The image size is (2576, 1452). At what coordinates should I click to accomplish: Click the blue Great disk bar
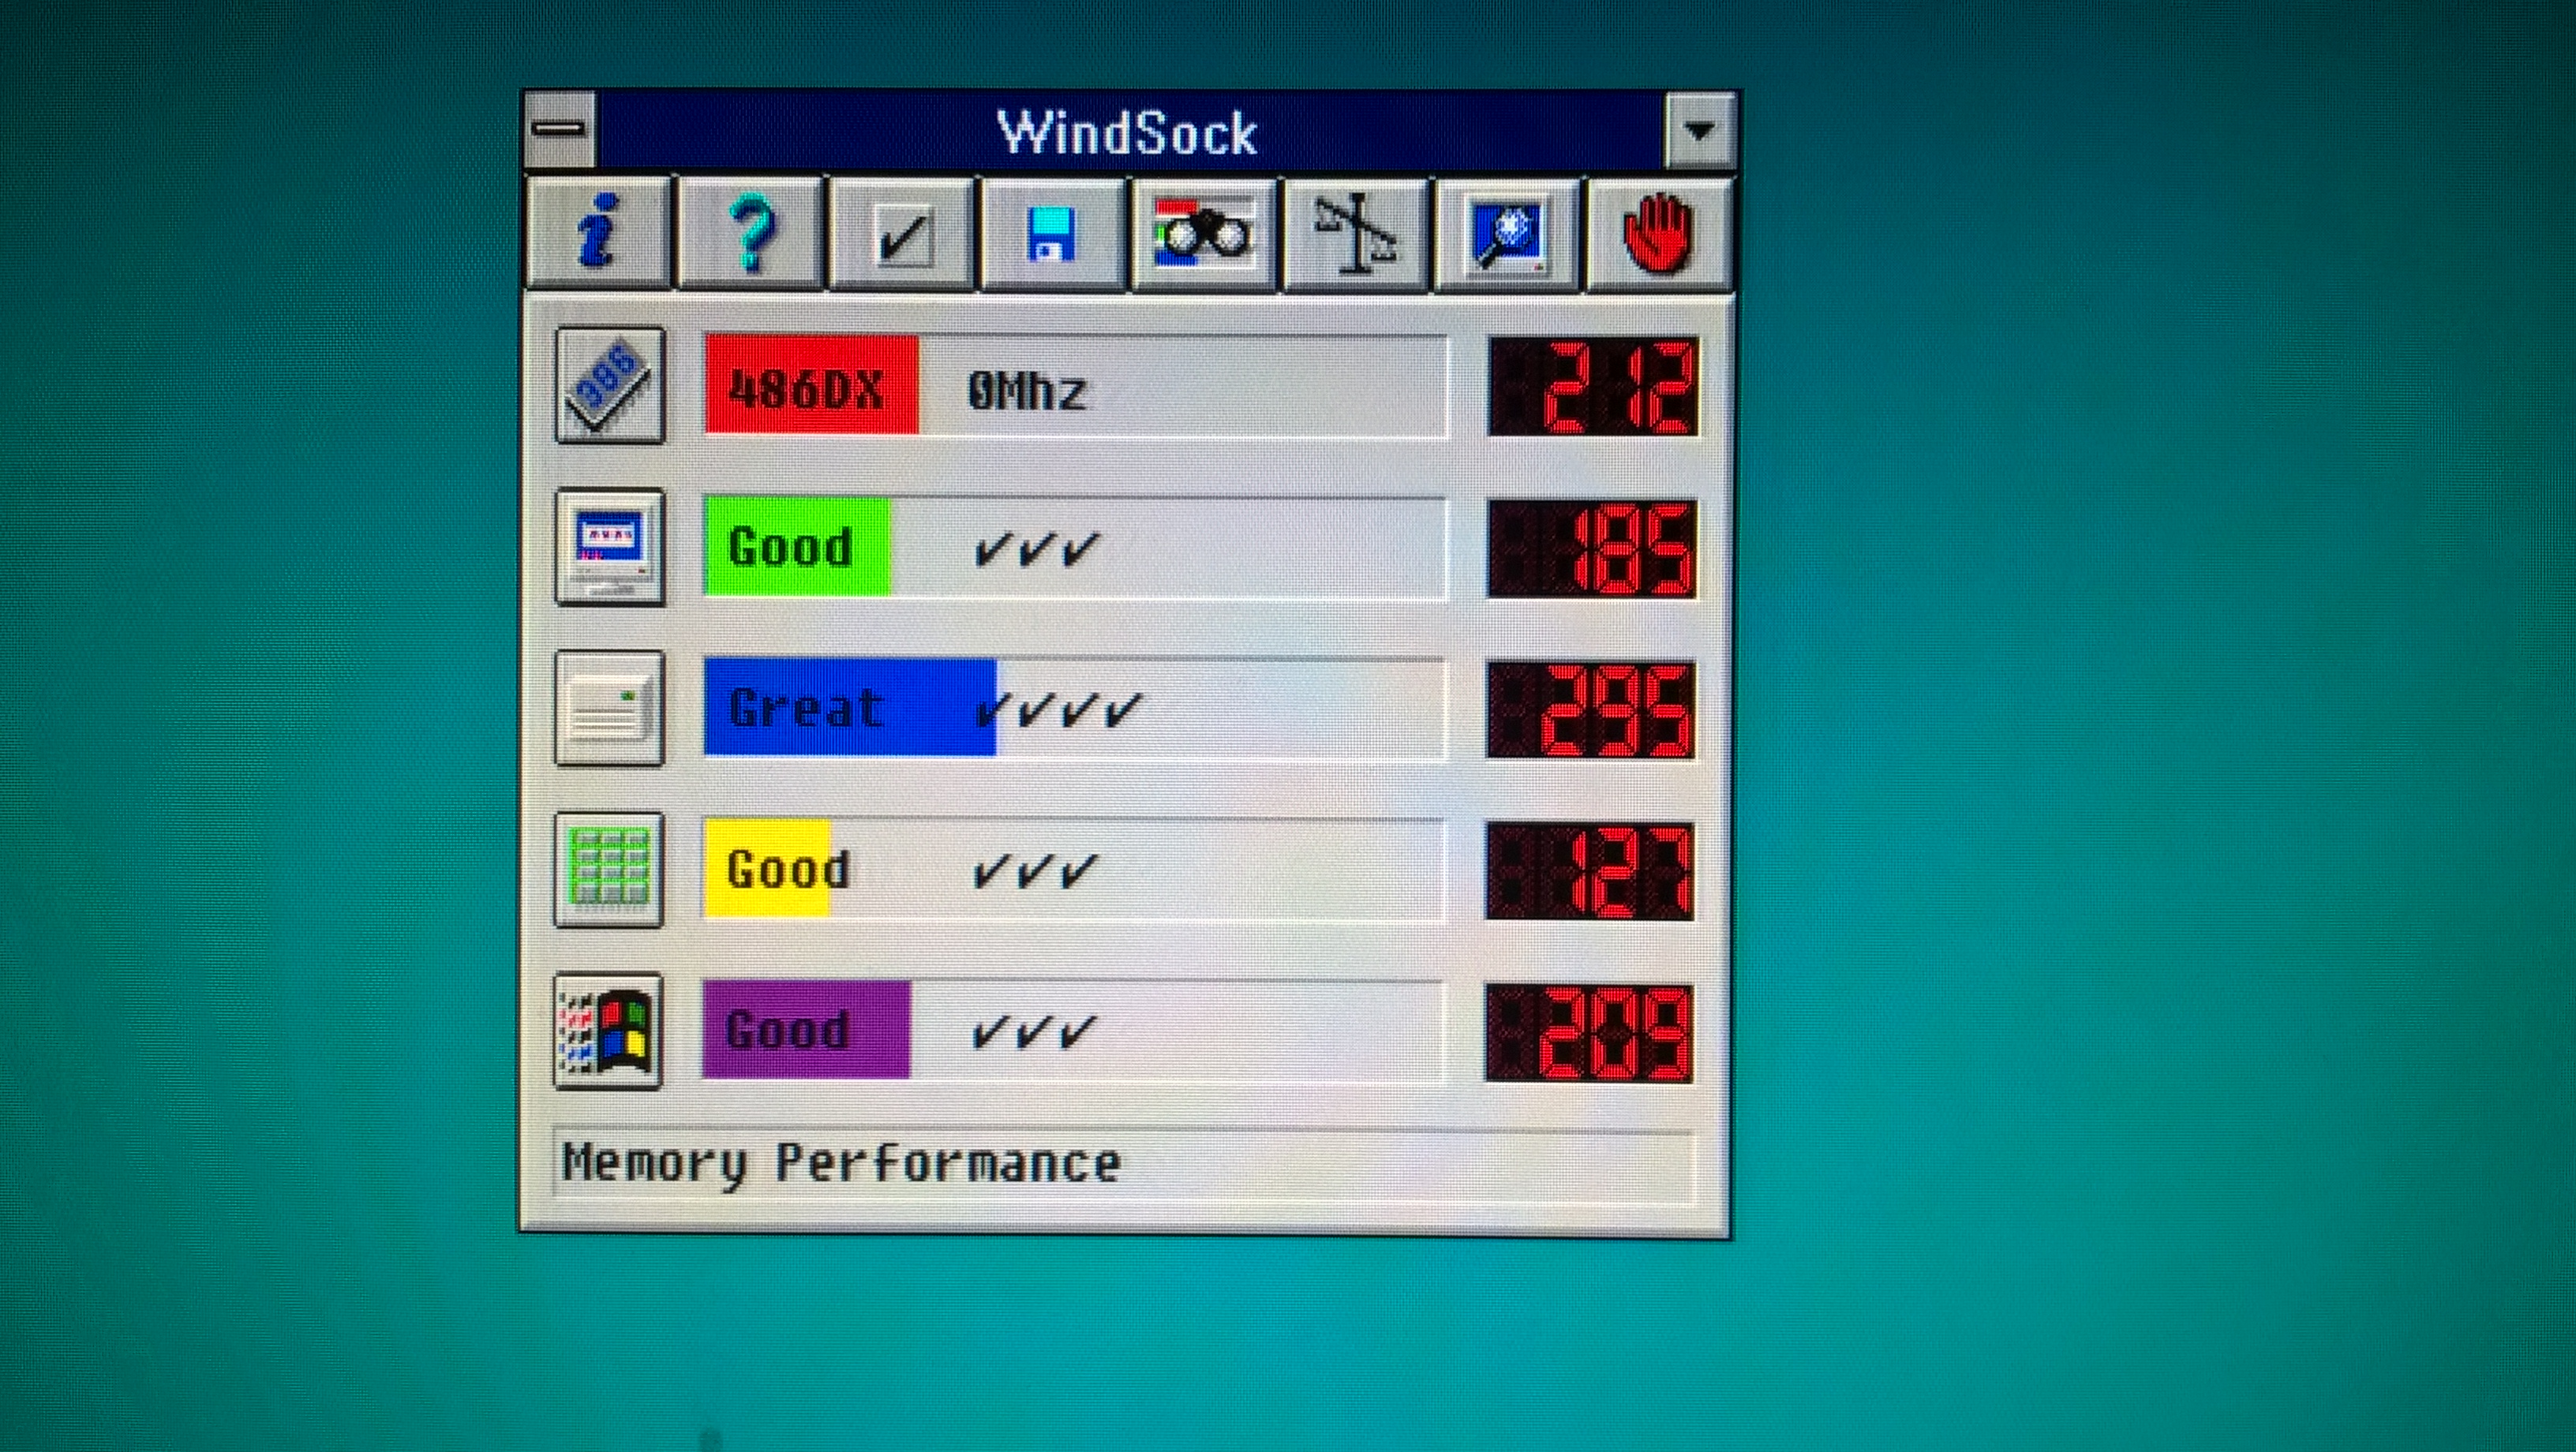850,708
